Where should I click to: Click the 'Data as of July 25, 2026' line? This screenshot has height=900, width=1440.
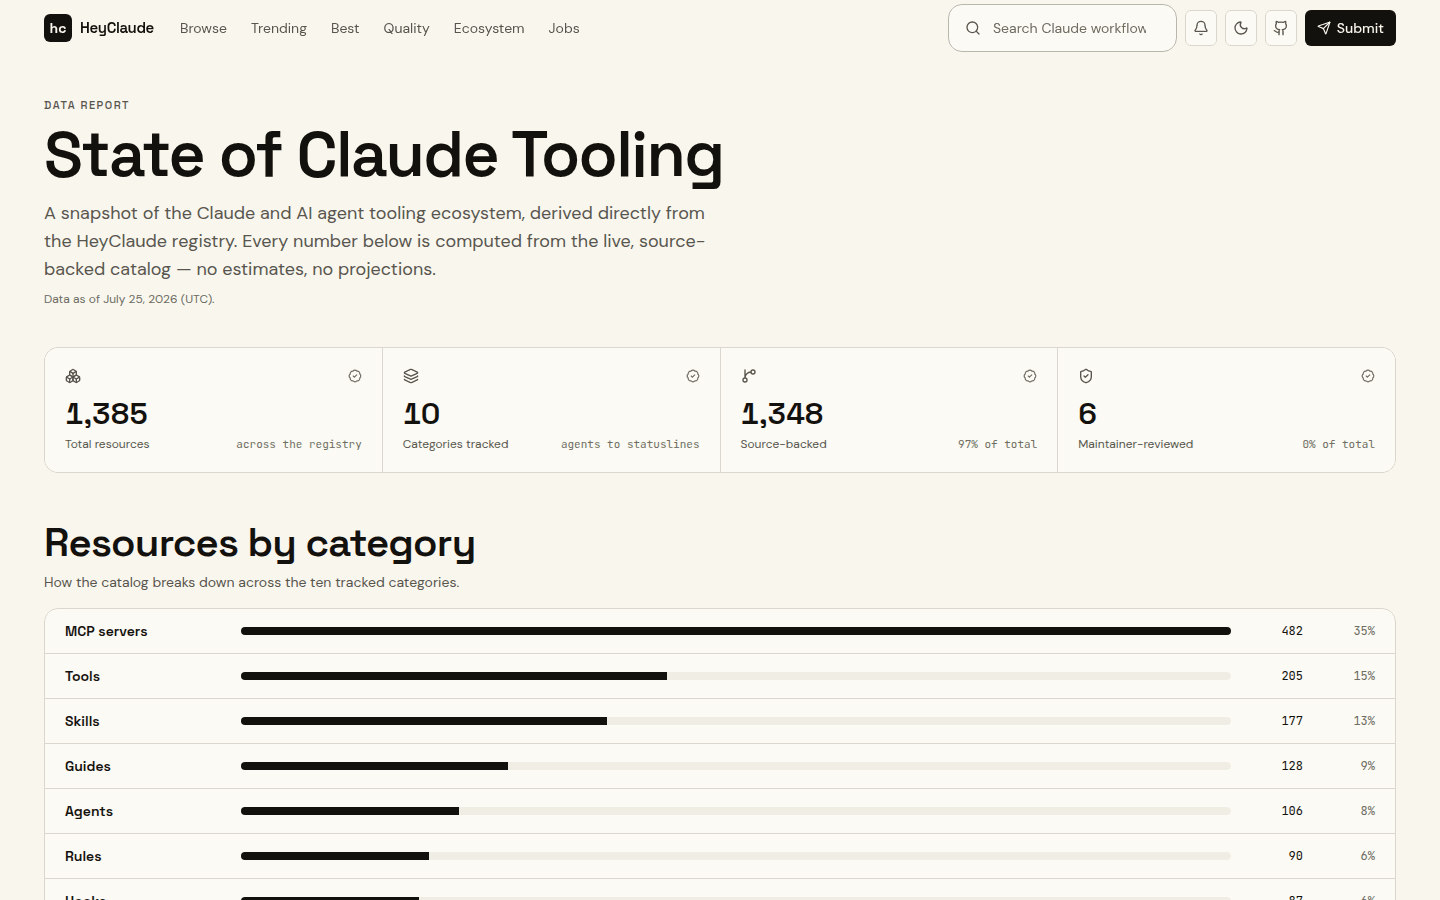pyautogui.click(x=129, y=299)
